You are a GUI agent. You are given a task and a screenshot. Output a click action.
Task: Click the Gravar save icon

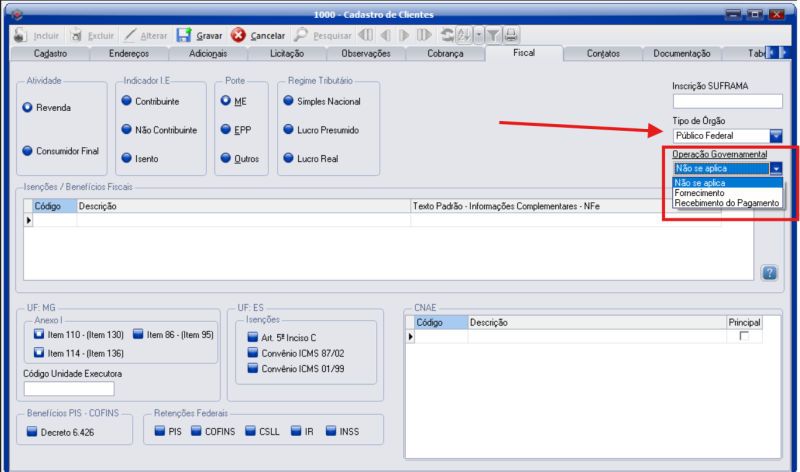tap(184, 35)
